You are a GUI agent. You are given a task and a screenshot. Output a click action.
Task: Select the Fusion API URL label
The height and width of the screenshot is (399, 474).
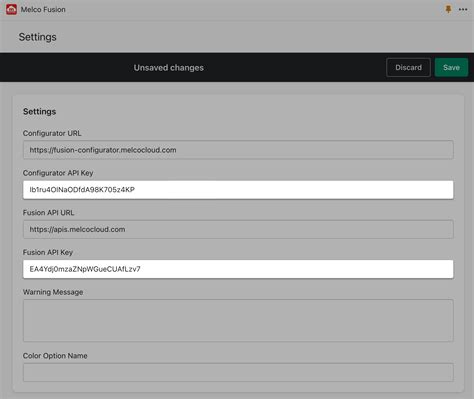pyautogui.click(x=48, y=213)
